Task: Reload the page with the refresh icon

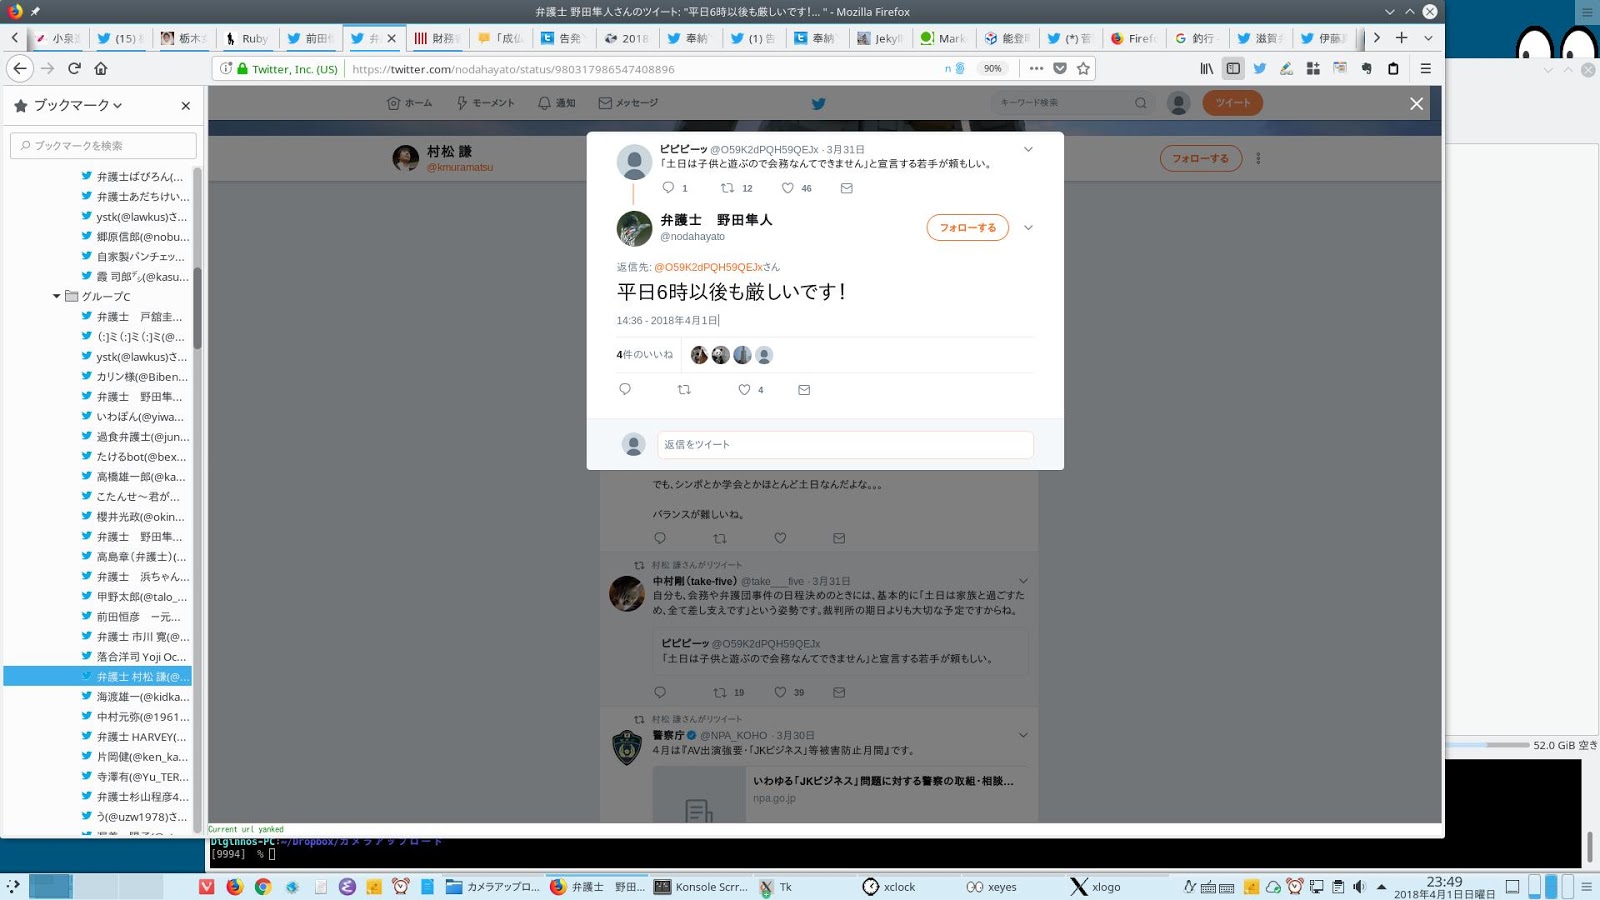Action: [x=74, y=68]
